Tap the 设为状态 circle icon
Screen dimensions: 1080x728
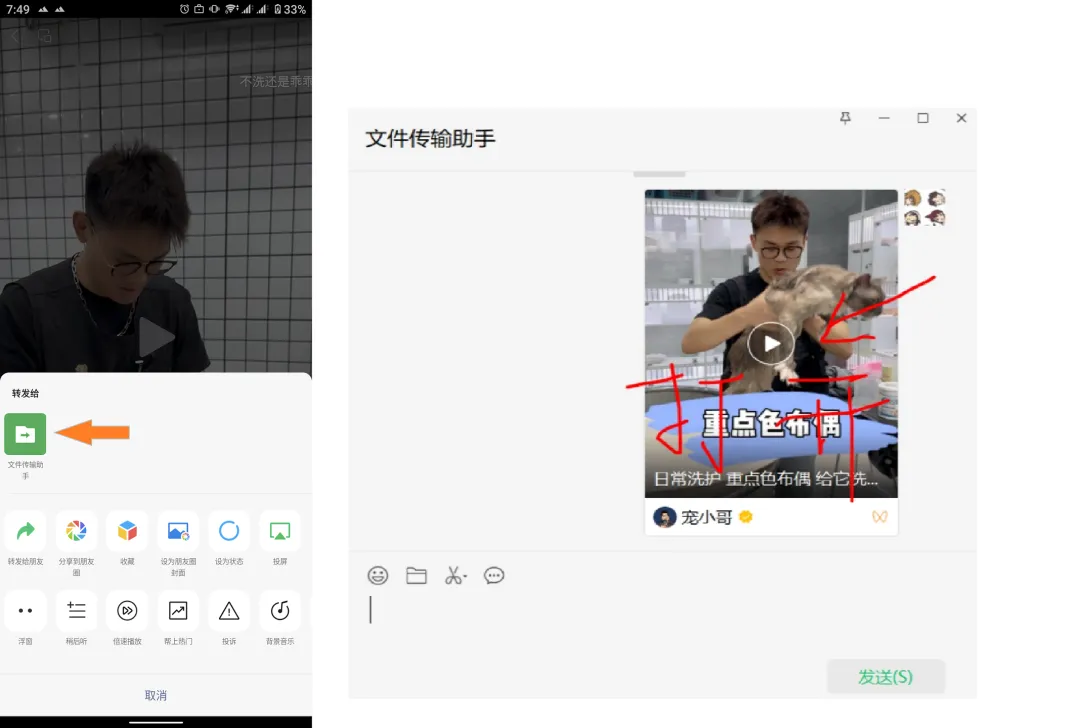tap(229, 531)
